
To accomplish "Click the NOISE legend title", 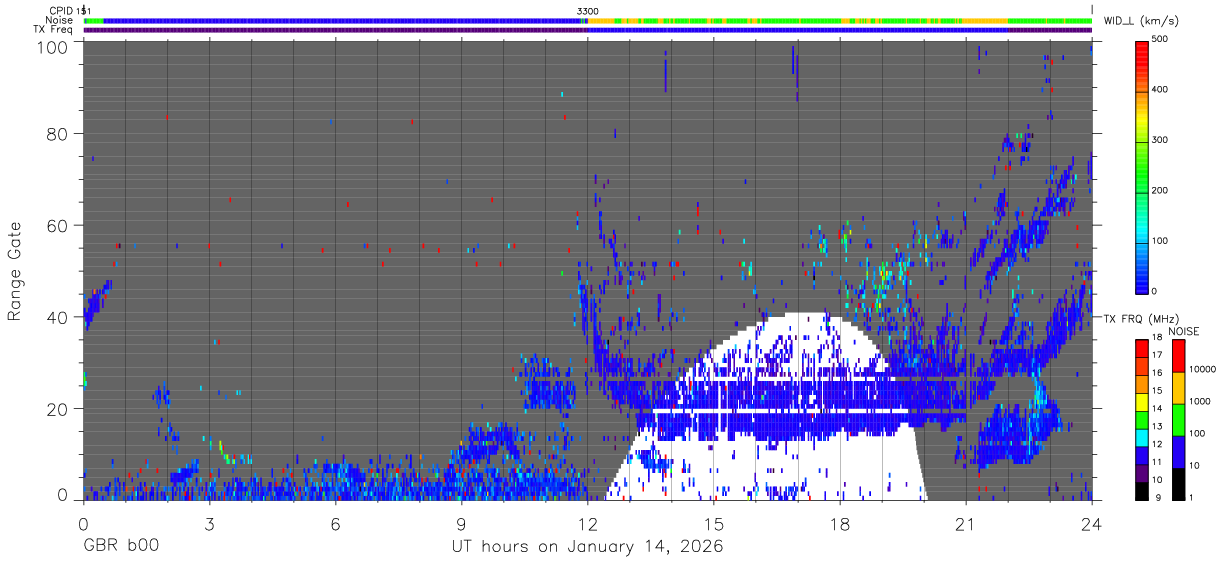I will [x=1184, y=331].
